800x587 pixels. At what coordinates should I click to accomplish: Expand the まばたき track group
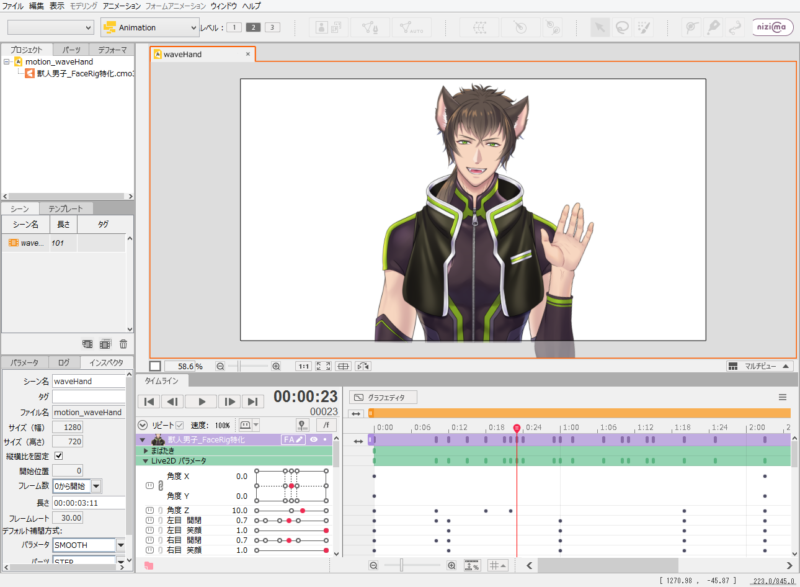(146, 451)
